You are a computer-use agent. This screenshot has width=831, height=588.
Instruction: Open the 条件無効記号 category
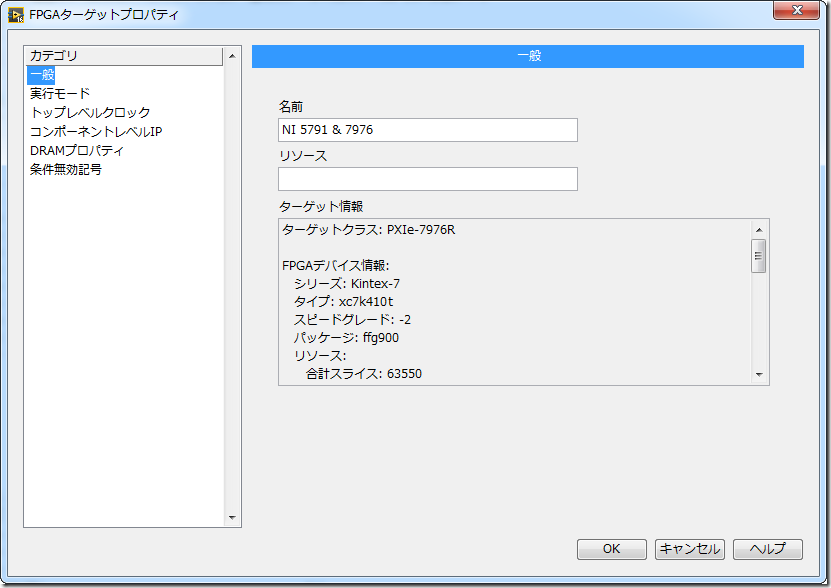coord(66,170)
